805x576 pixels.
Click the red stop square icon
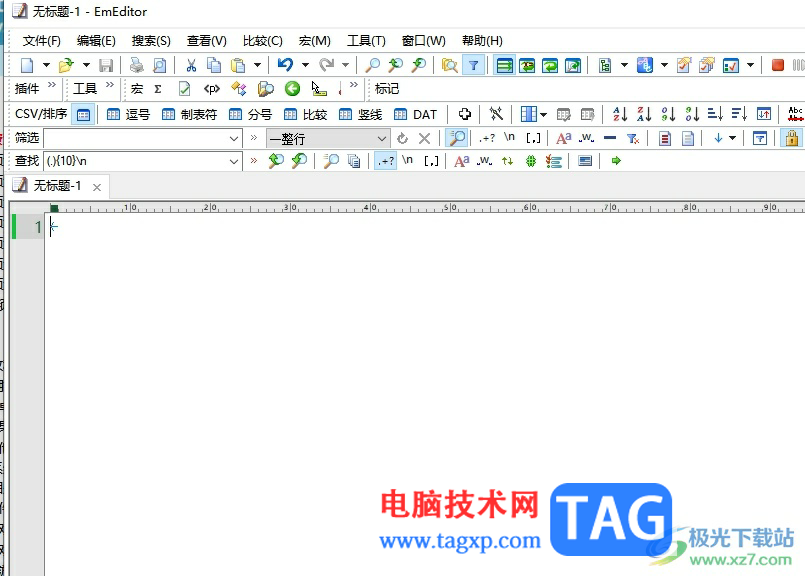(x=778, y=65)
